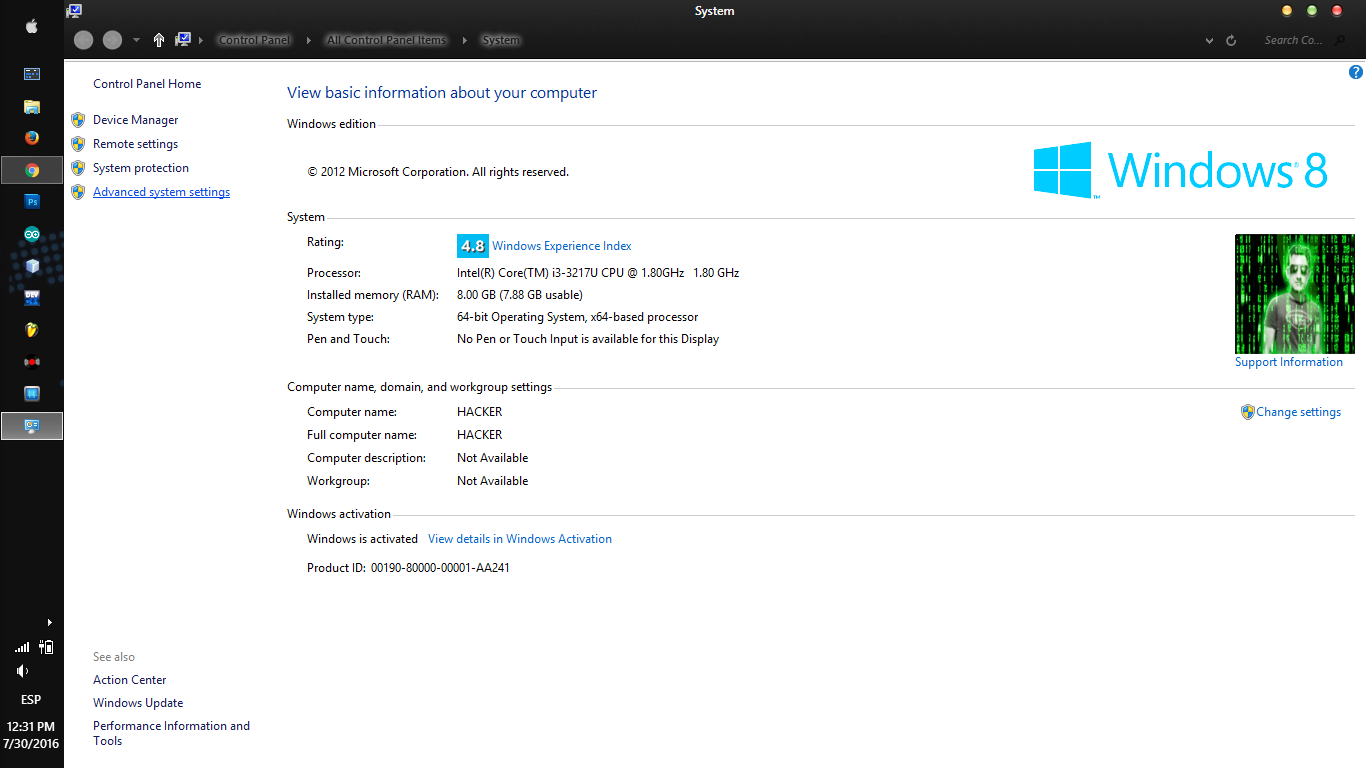The height and width of the screenshot is (768, 1366).
Task: Expand the chevron before Control Panel breadcrumb
Action: 201,40
